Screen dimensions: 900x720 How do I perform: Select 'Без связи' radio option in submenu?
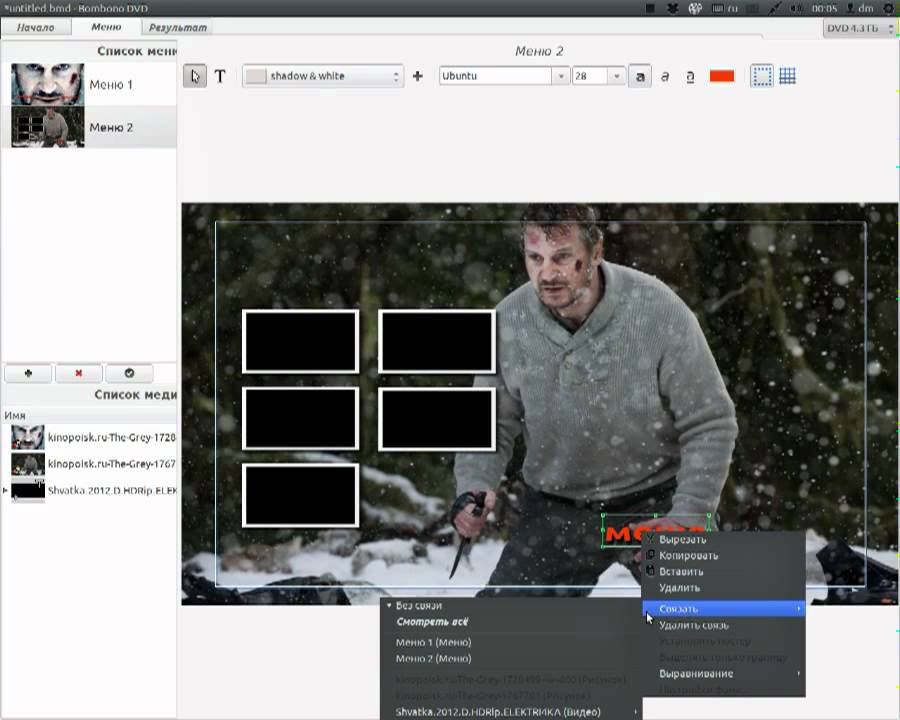coord(511,605)
